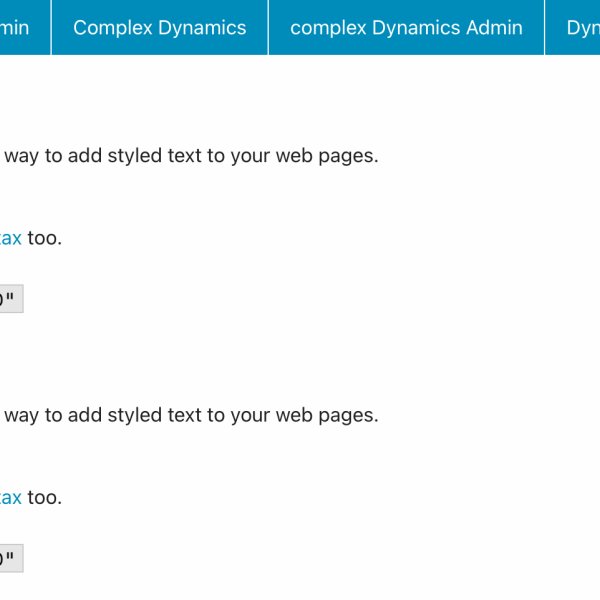600x600 pixels.
Task: Select the cut-off tab ending in "min"
Action: point(18,27)
